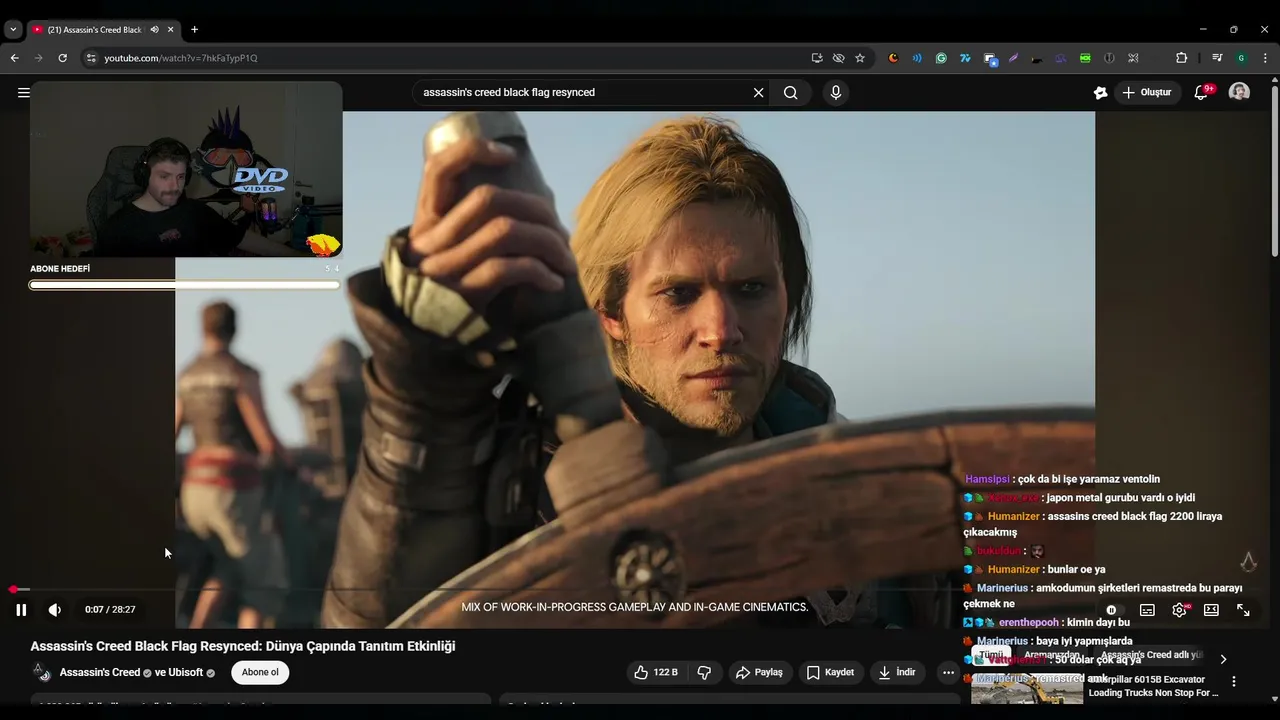
Task: Open the media control music-list icon
Action: click(x=1217, y=58)
